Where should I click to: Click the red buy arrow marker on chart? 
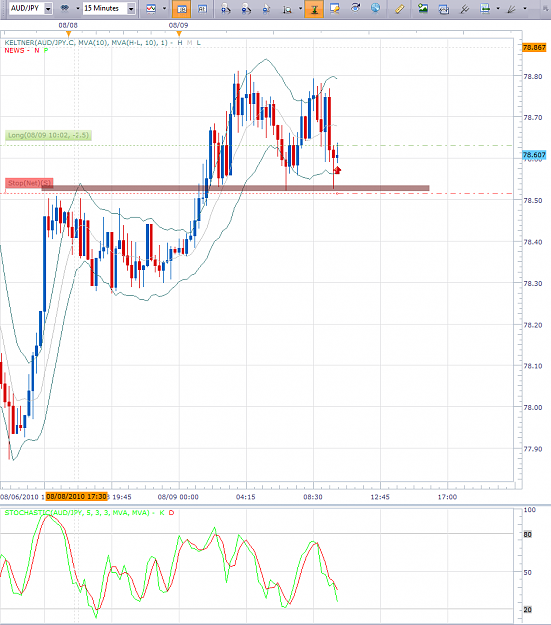(337, 170)
